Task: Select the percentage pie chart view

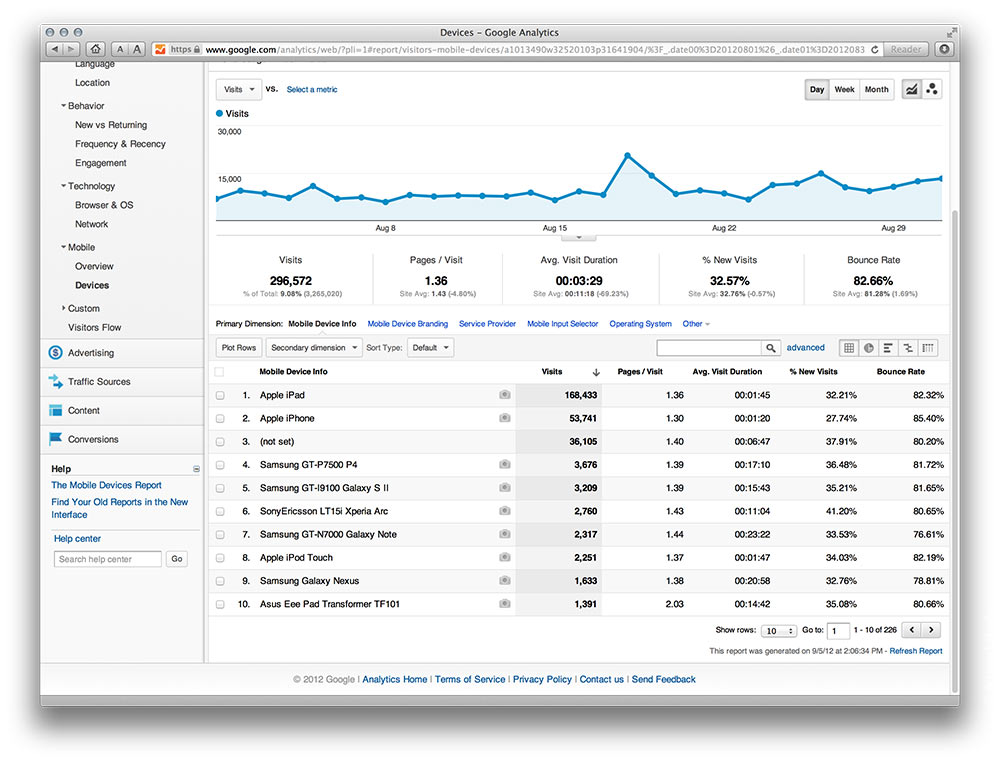Action: tap(869, 348)
